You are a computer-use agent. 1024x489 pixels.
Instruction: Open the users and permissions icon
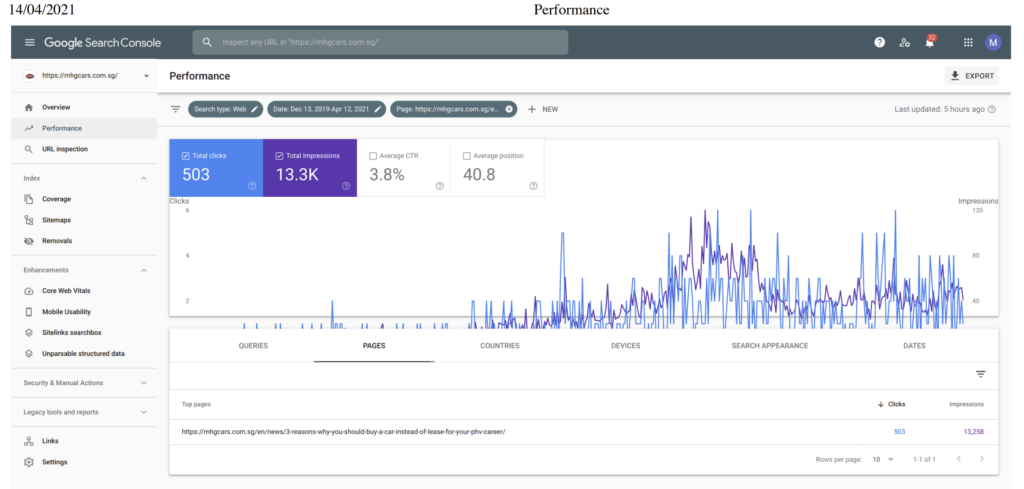(904, 42)
